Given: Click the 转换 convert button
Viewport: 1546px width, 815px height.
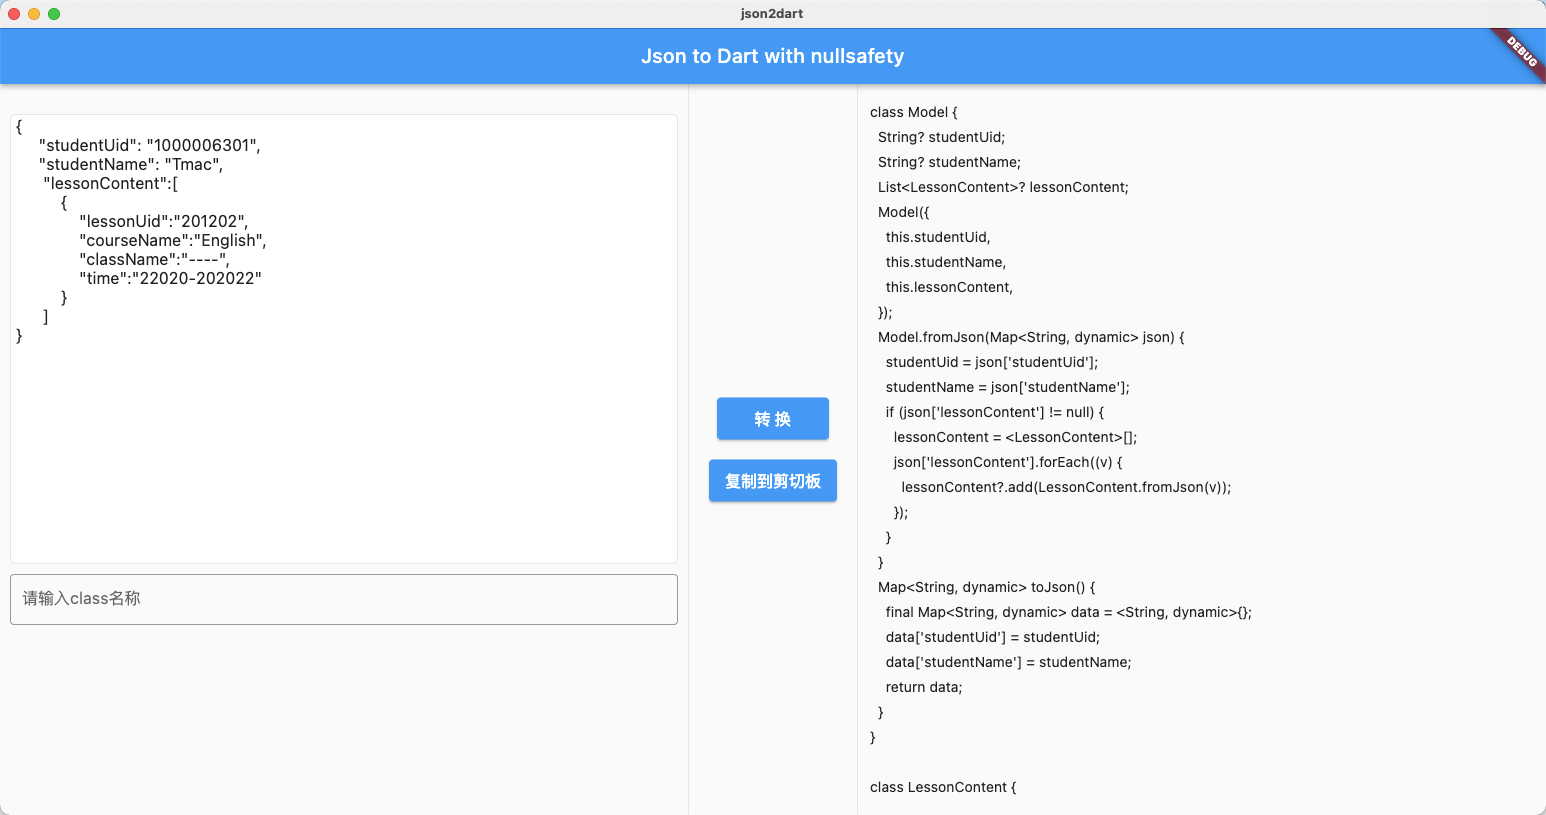Looking at the screenshot, I should [772, 418].
